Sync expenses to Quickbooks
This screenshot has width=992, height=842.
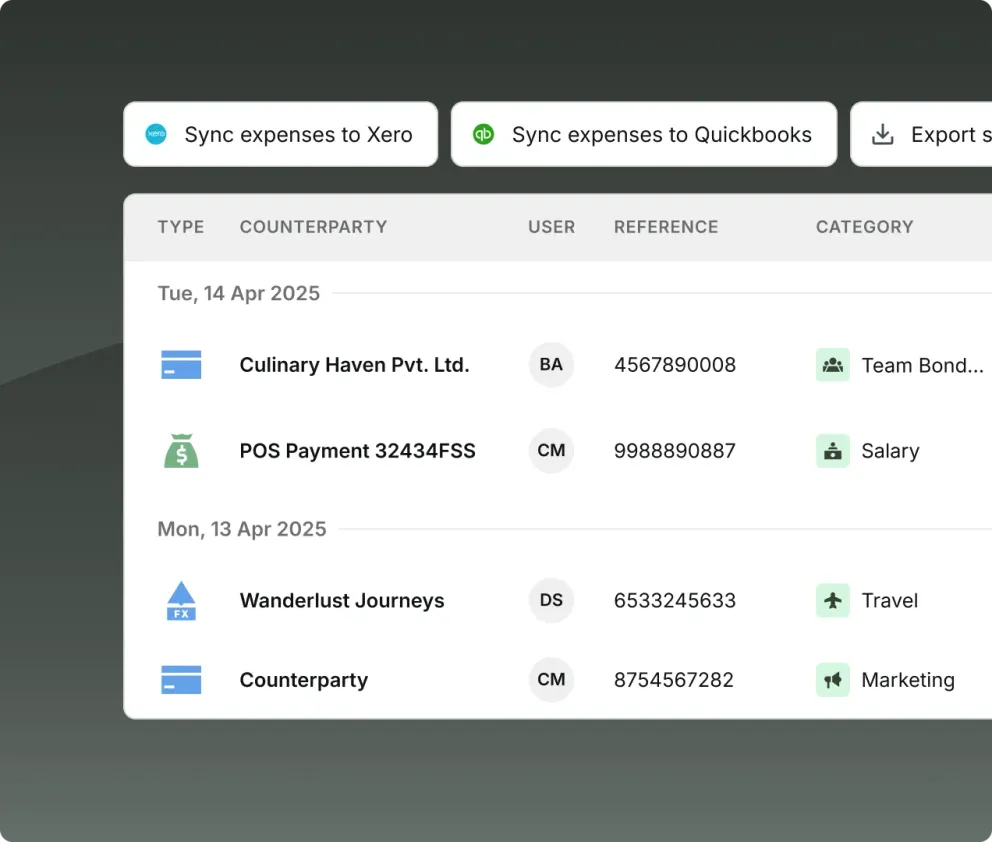(x=644, y=134)
